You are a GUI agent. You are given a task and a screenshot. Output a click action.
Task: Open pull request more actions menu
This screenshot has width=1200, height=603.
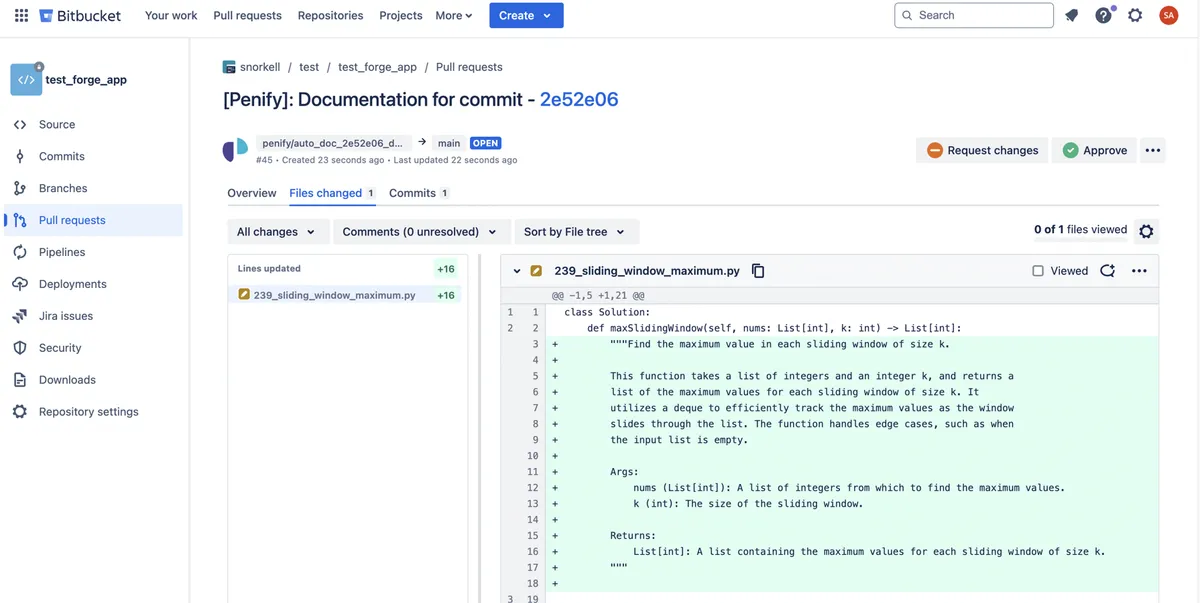[1153, 151]
